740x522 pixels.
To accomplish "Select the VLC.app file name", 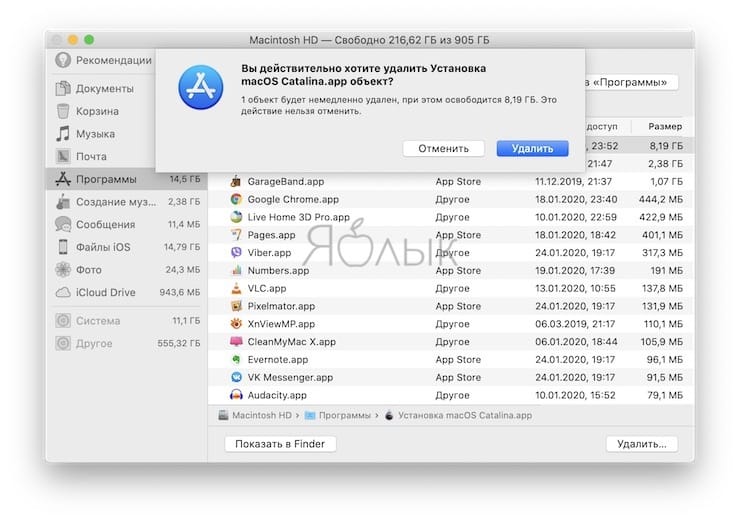I will (267, 288).
